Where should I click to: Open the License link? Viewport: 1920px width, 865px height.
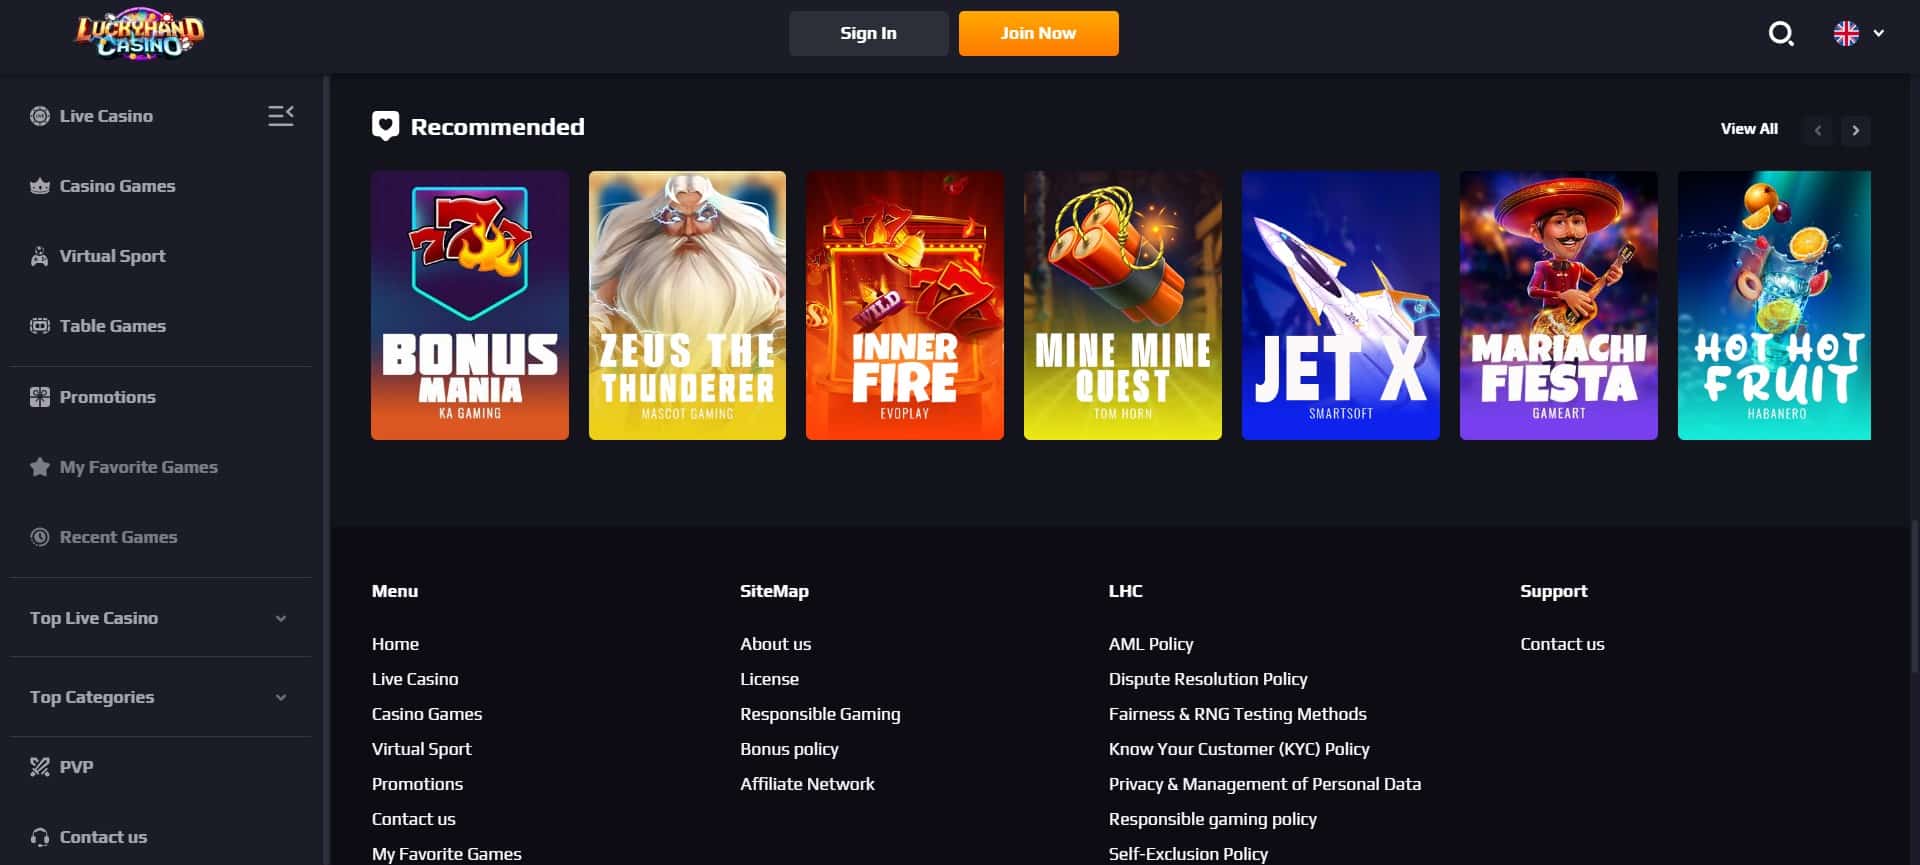click(x=769, y=679)
